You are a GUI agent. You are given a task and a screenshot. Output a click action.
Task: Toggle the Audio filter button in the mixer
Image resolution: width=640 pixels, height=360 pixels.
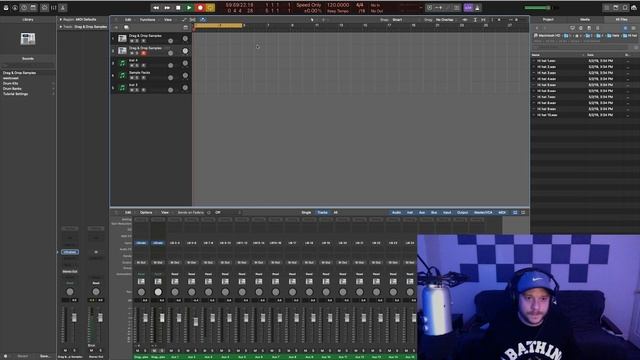tap(396, 213)
